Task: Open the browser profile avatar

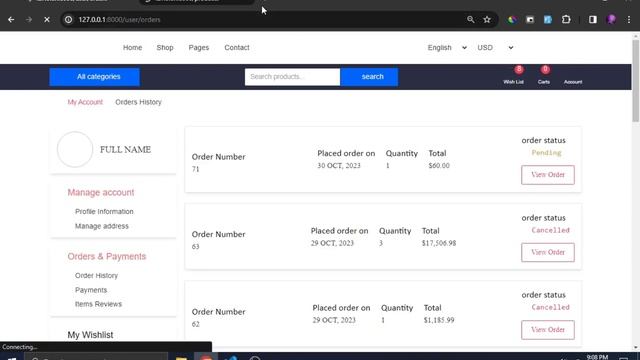Action: pos(611,20)
